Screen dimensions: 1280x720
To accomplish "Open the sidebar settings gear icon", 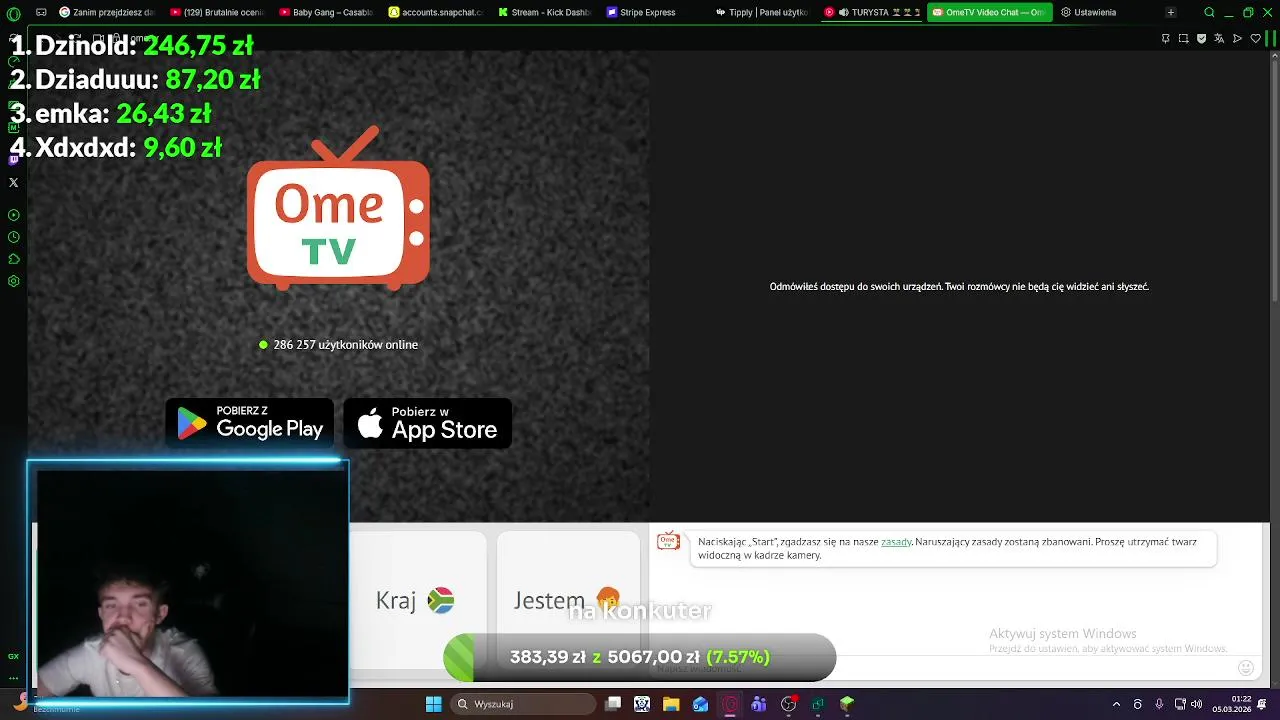I will 13,281.
